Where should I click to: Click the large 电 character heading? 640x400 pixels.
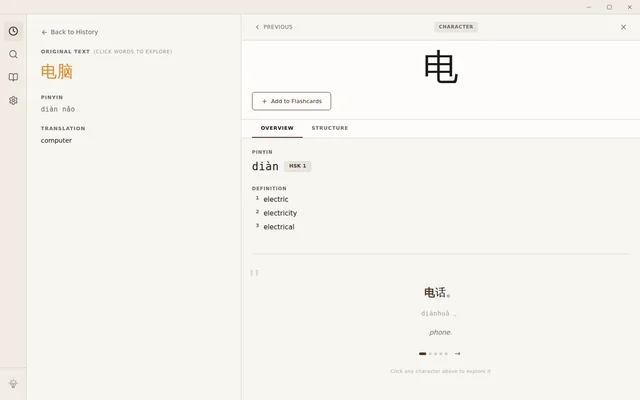pyautogui.click(x=441, y=67)
